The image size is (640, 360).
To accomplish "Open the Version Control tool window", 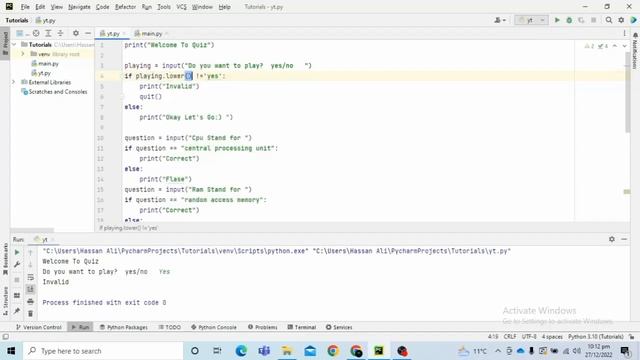I will (38, 327).
